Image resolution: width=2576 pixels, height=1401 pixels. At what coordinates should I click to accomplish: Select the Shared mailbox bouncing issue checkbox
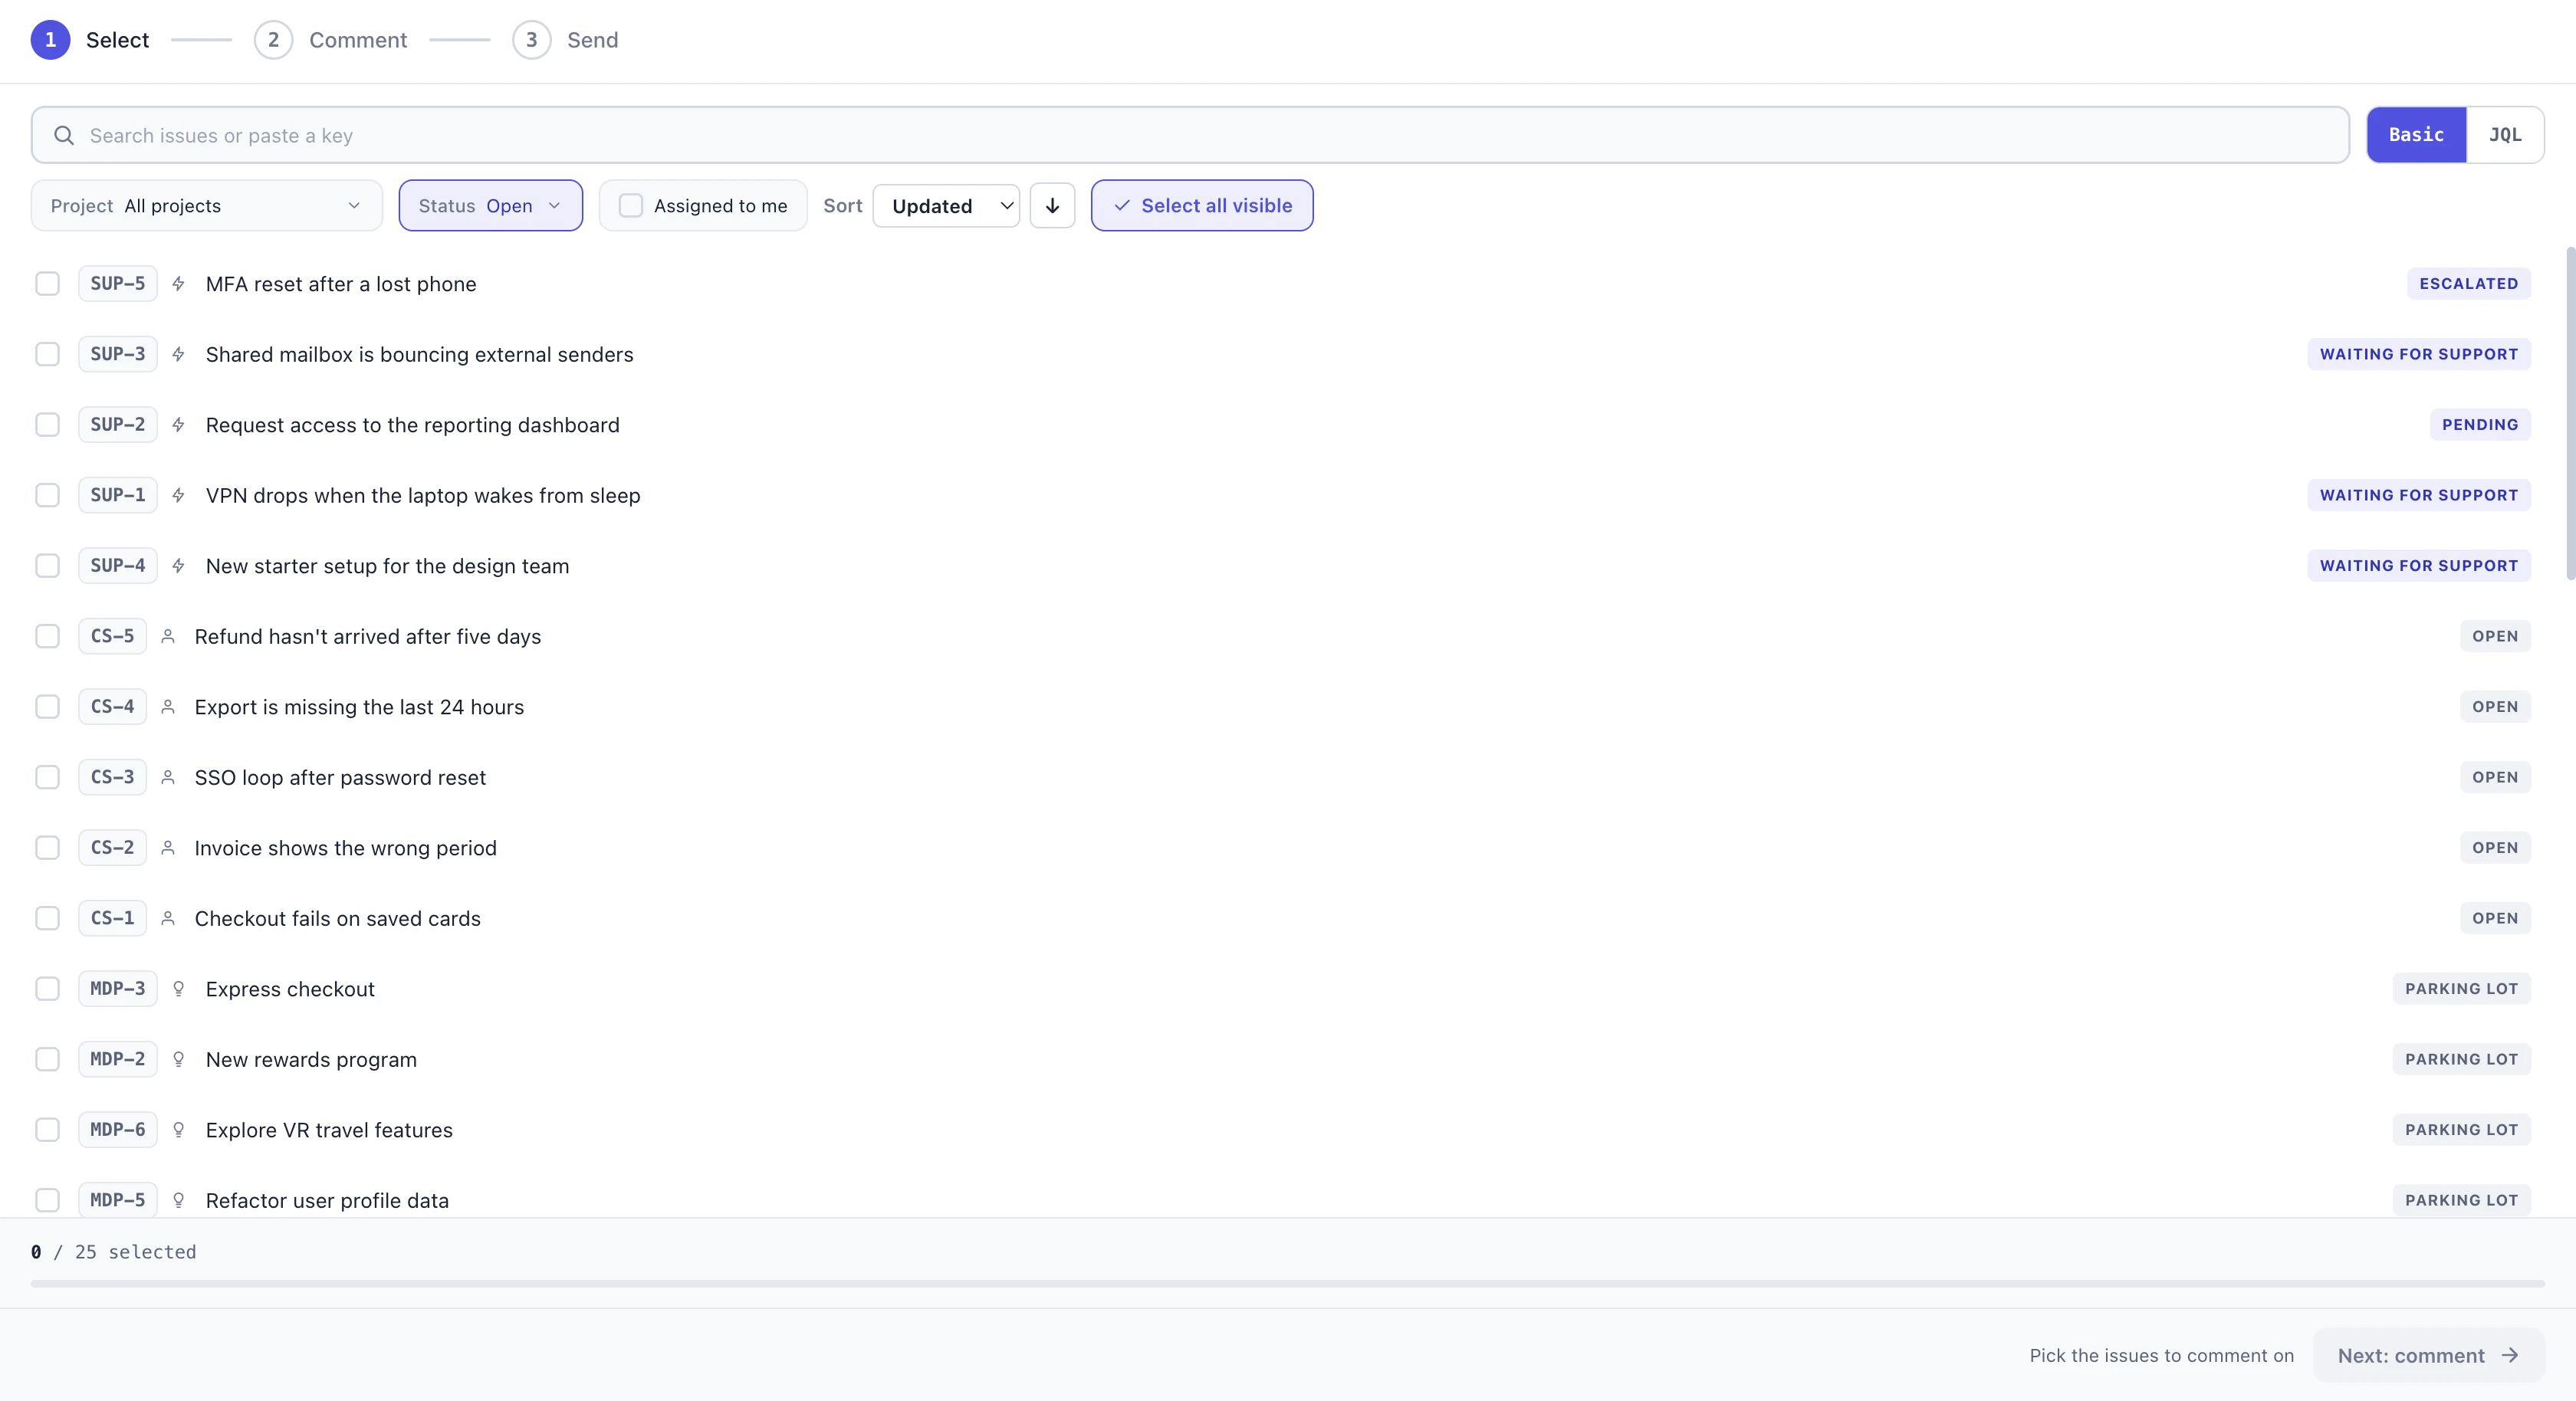[x=47, y=354]
